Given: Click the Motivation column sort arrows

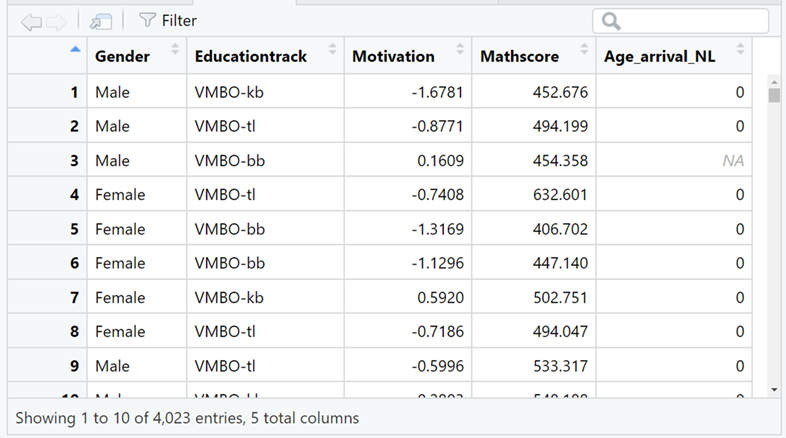Looking at the screenshot, I should [x=460, y=49].
